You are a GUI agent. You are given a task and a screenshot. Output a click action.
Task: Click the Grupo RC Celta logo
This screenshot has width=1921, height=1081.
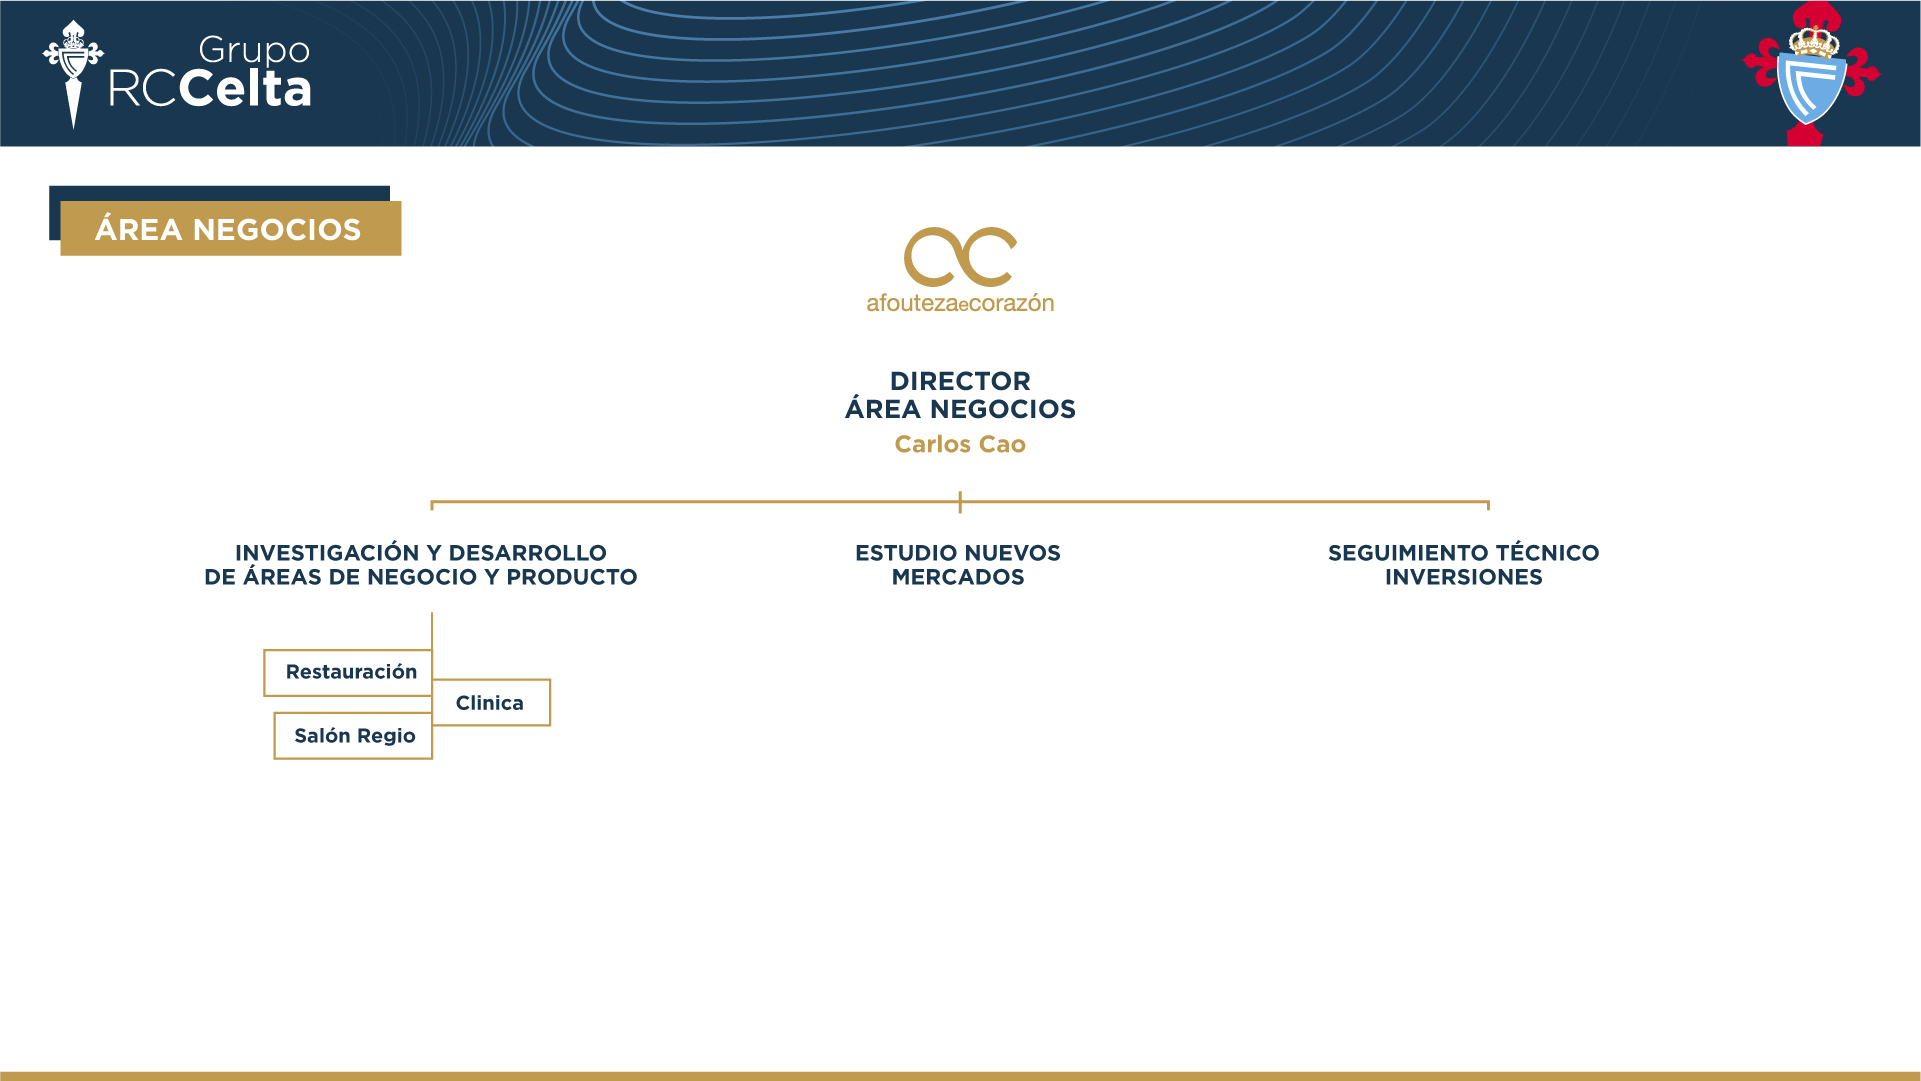point(177,74)
